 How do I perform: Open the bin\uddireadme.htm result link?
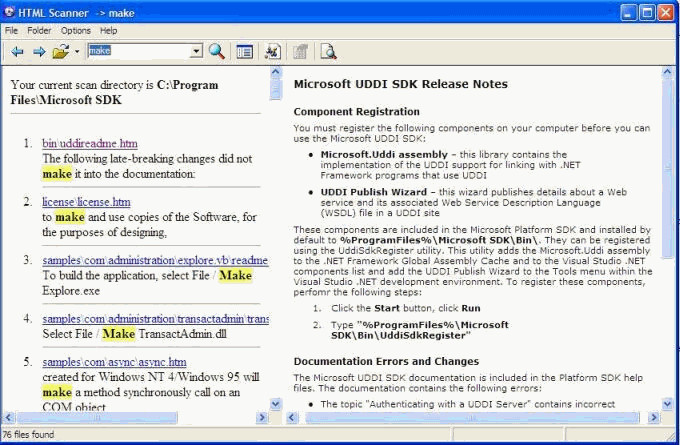(x=90, y=143)
